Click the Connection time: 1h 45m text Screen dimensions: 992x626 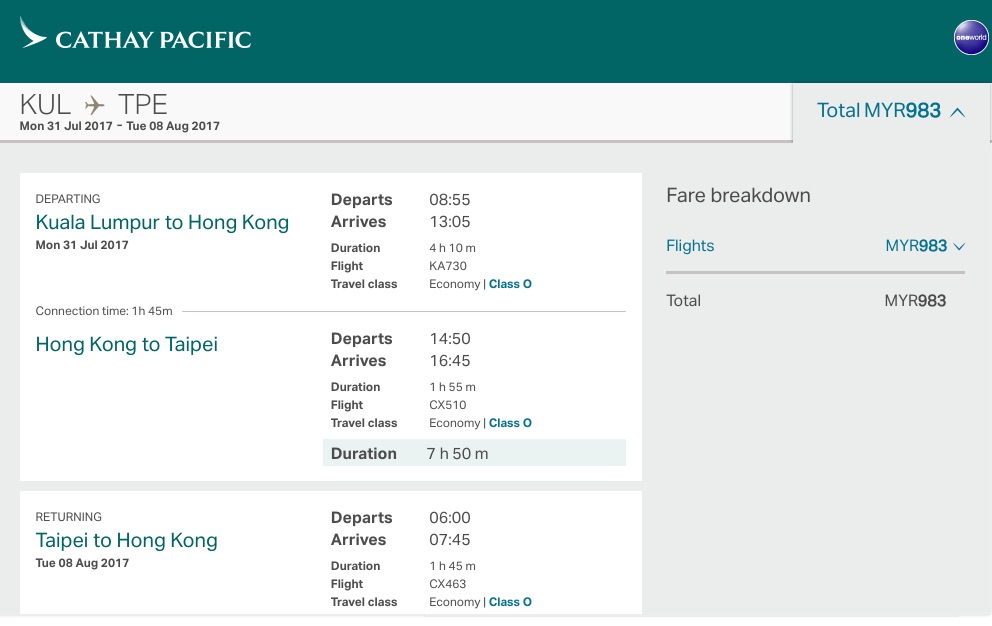tap(104, 311)
